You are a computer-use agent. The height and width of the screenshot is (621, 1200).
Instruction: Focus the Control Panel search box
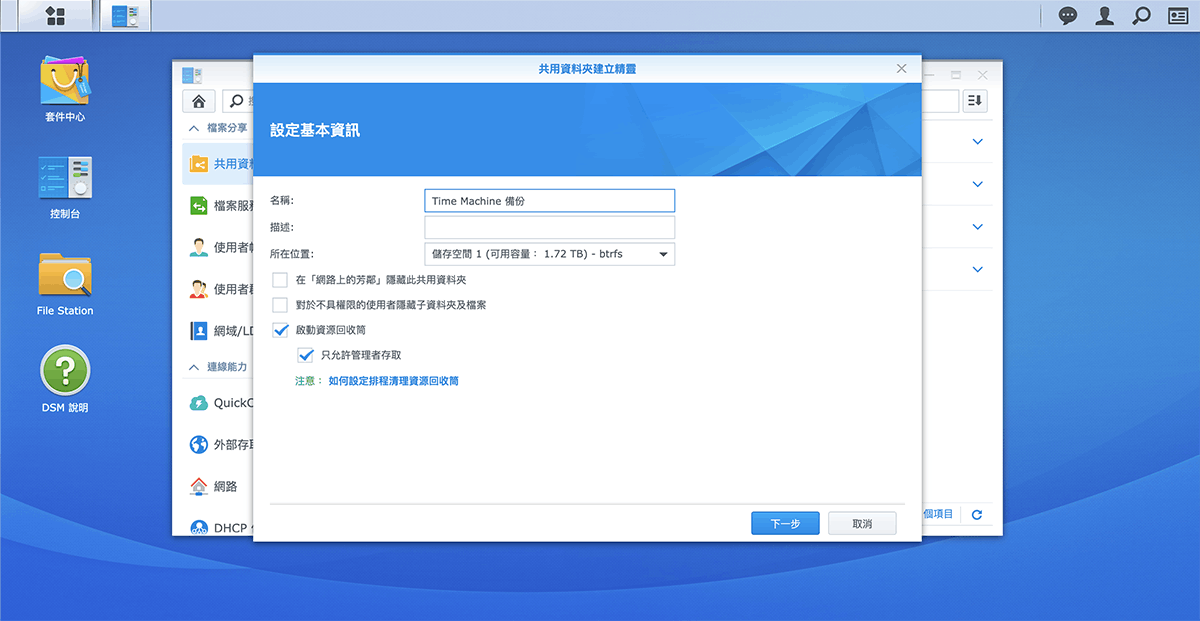(x=237, y=101)
